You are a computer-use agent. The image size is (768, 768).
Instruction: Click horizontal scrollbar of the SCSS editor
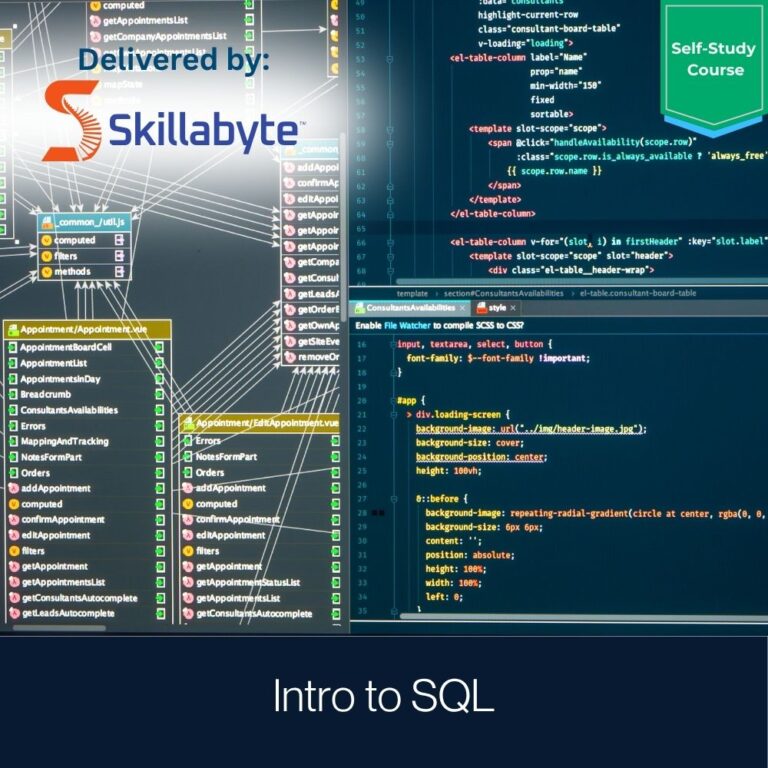click(584, 616)
